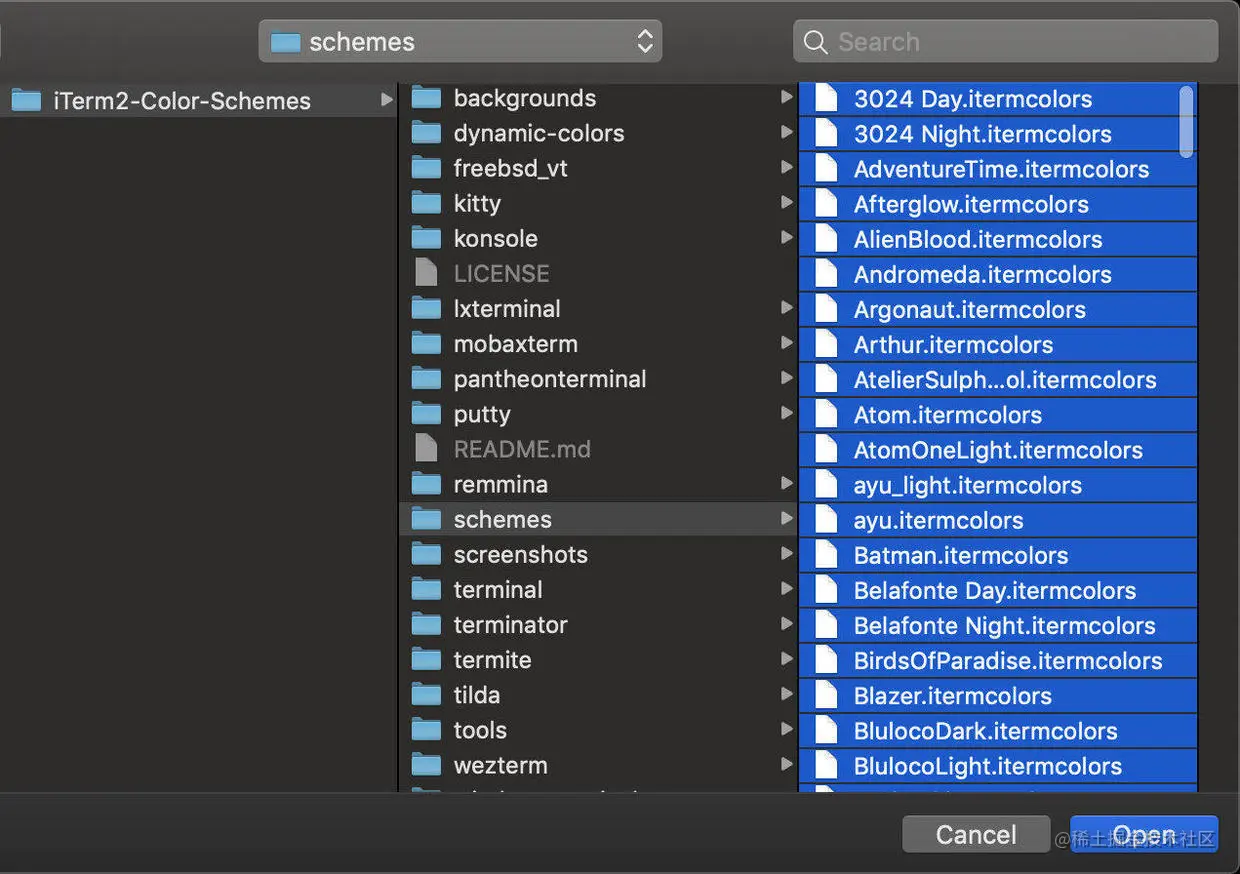Click the Search field

1005,42
